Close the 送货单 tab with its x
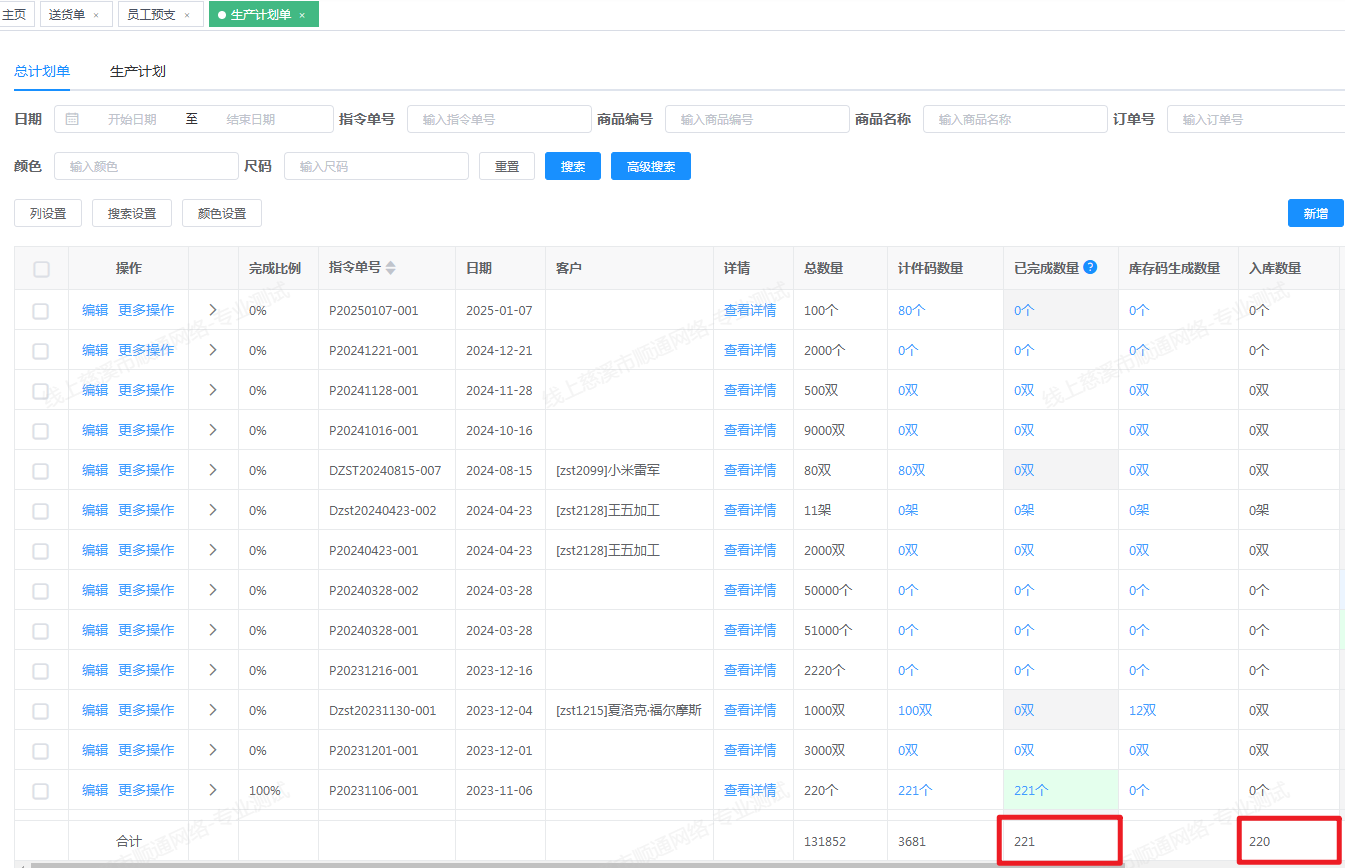Viewport: 1345px width, 868px height. pyautogui.click(x=96, y=15)
